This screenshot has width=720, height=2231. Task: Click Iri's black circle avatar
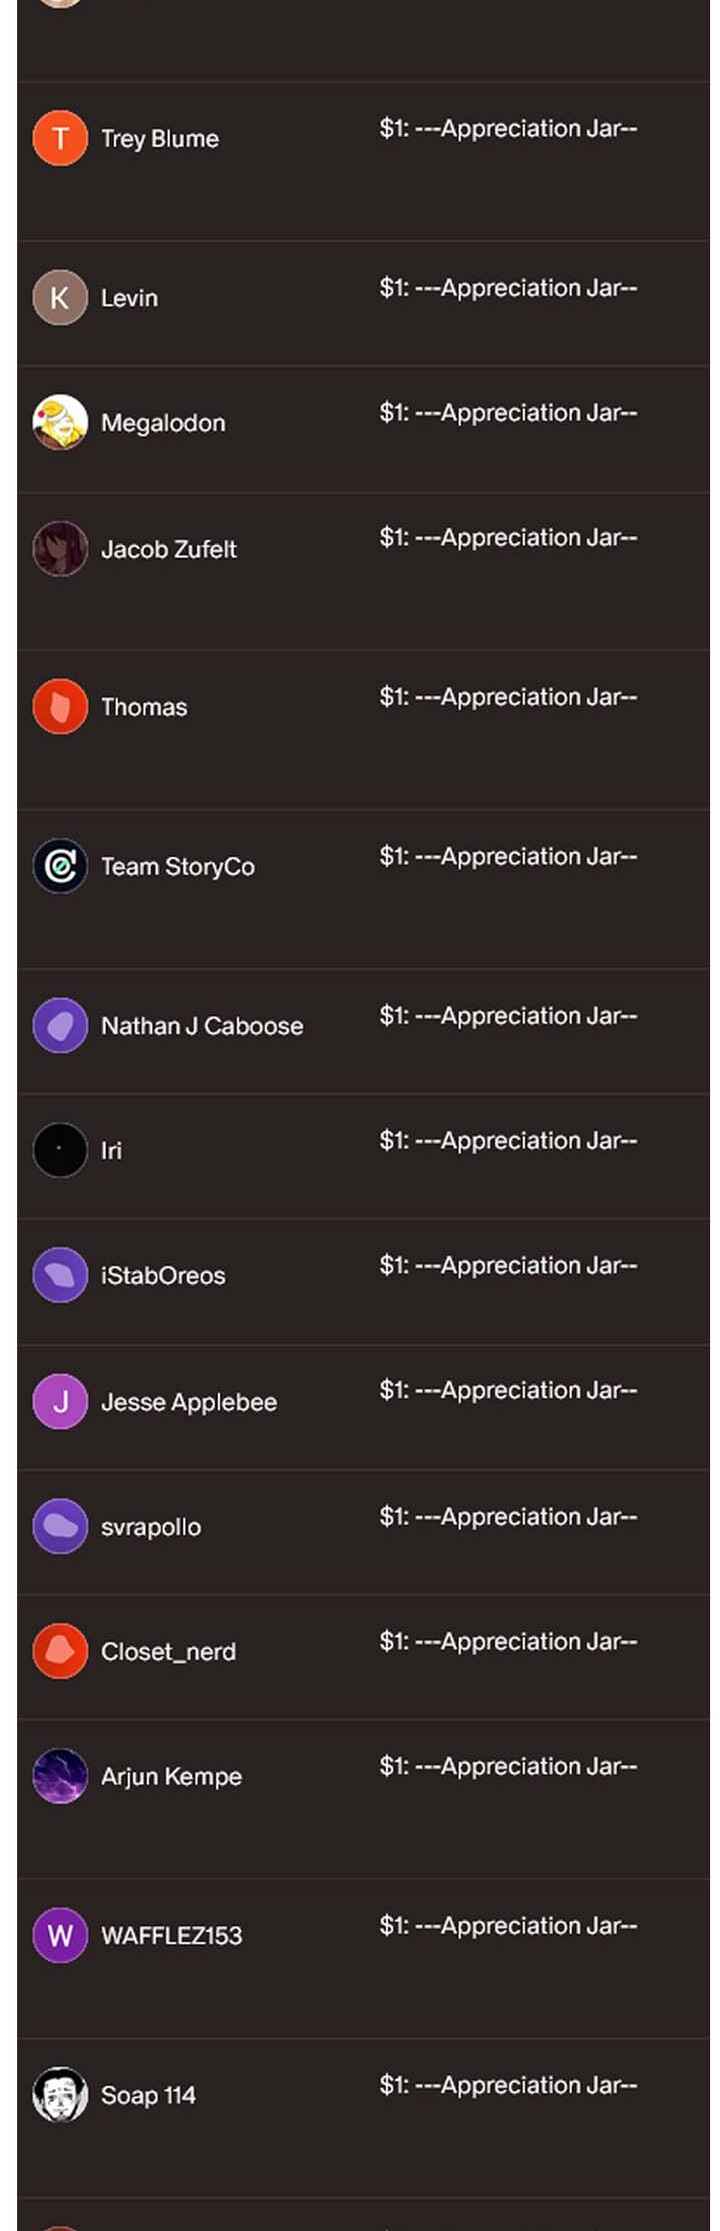[60, 1150]
